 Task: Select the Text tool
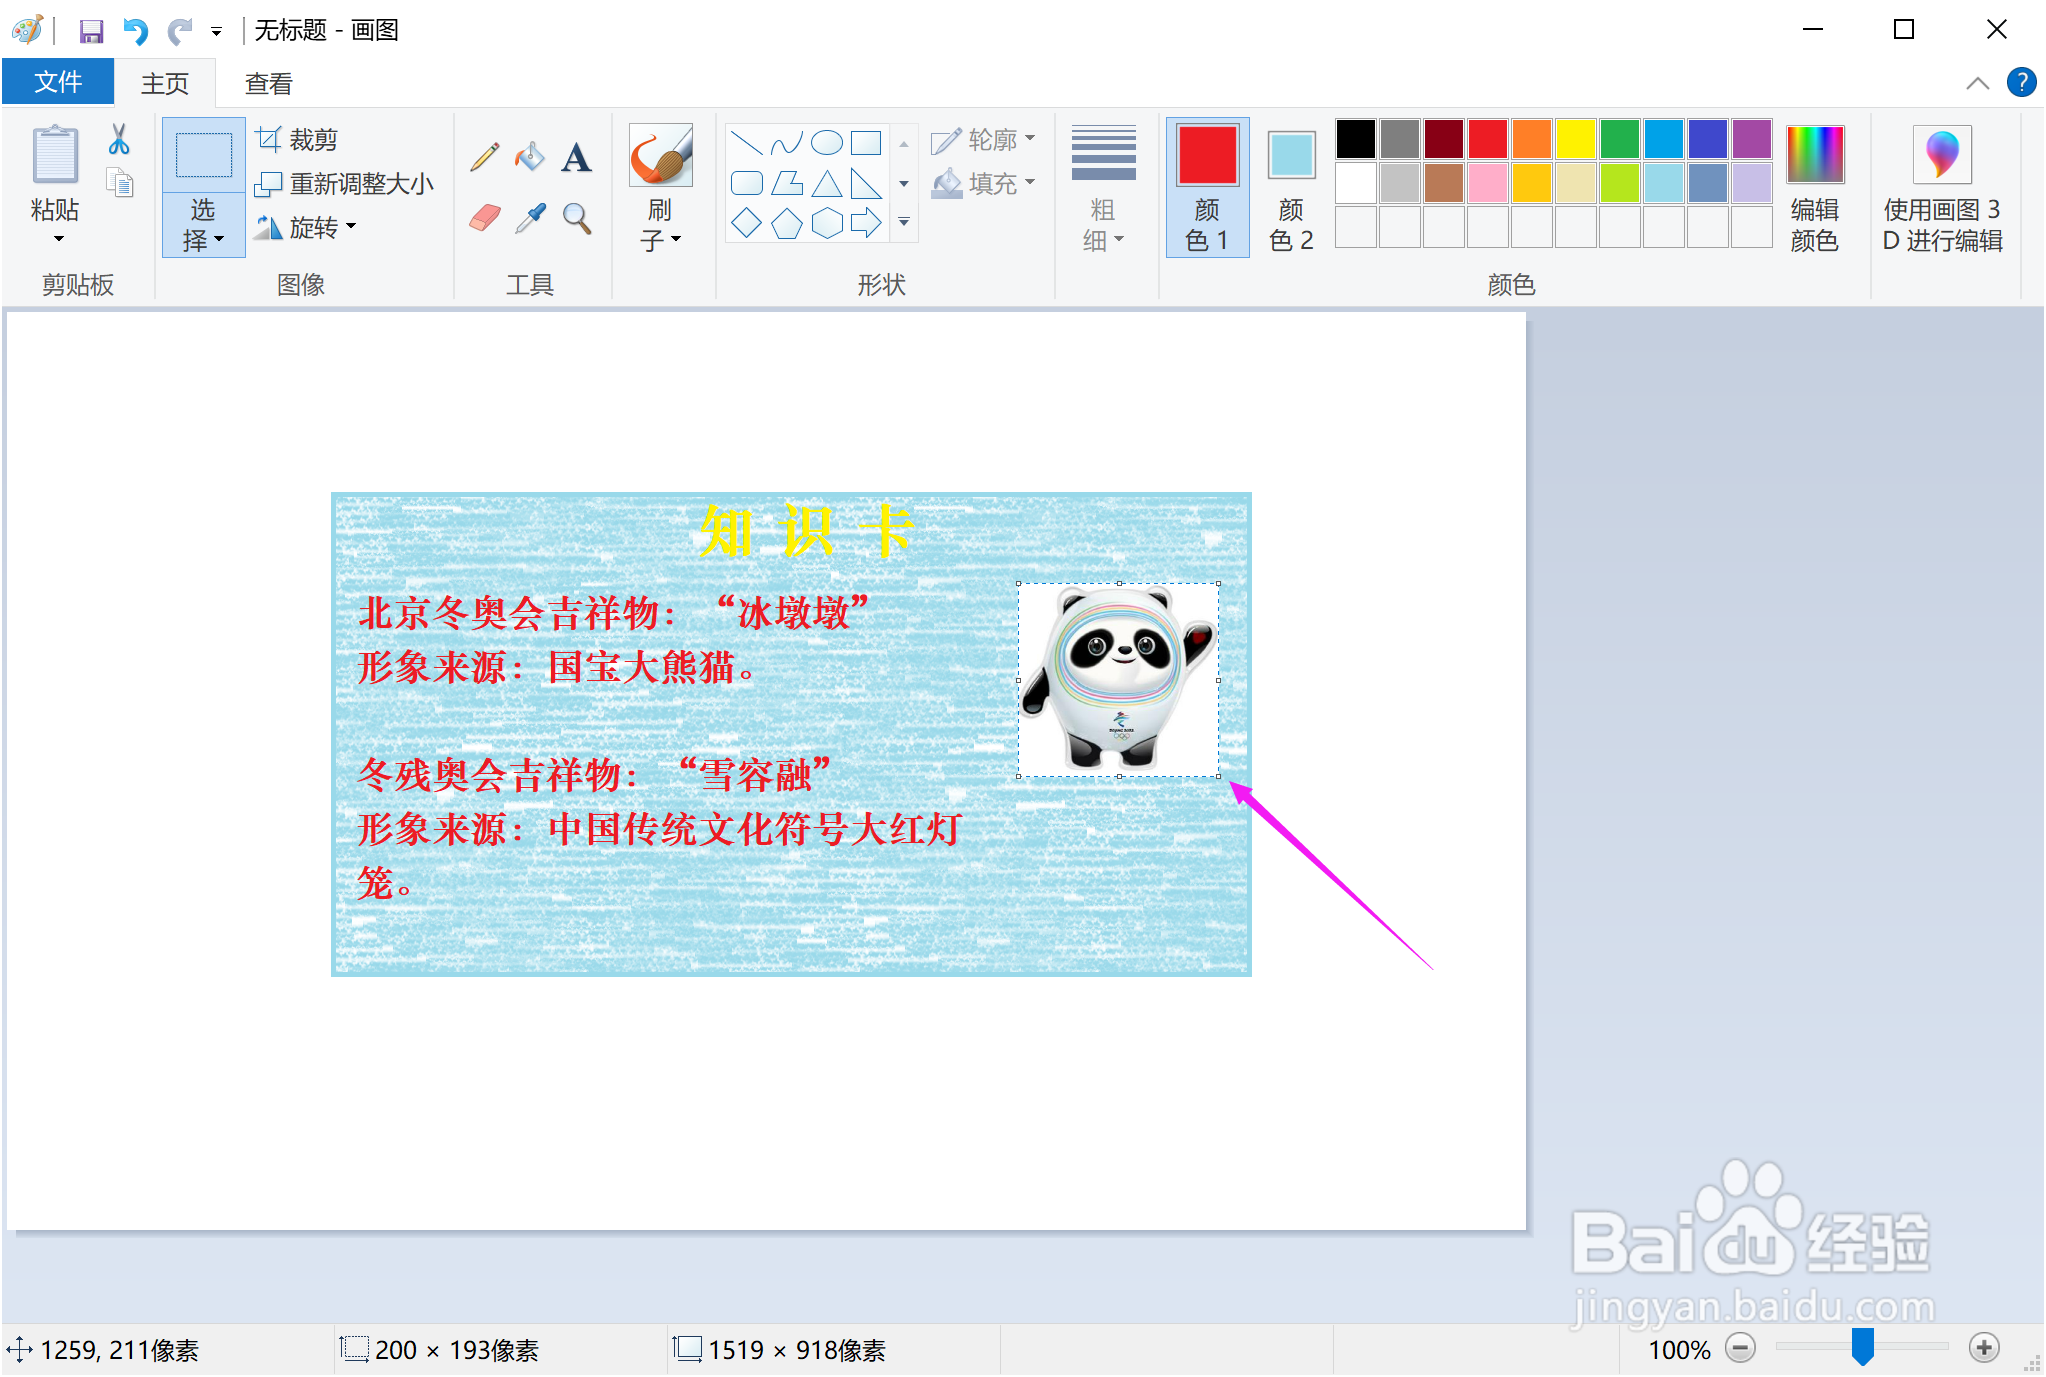[x=576, y=157]
